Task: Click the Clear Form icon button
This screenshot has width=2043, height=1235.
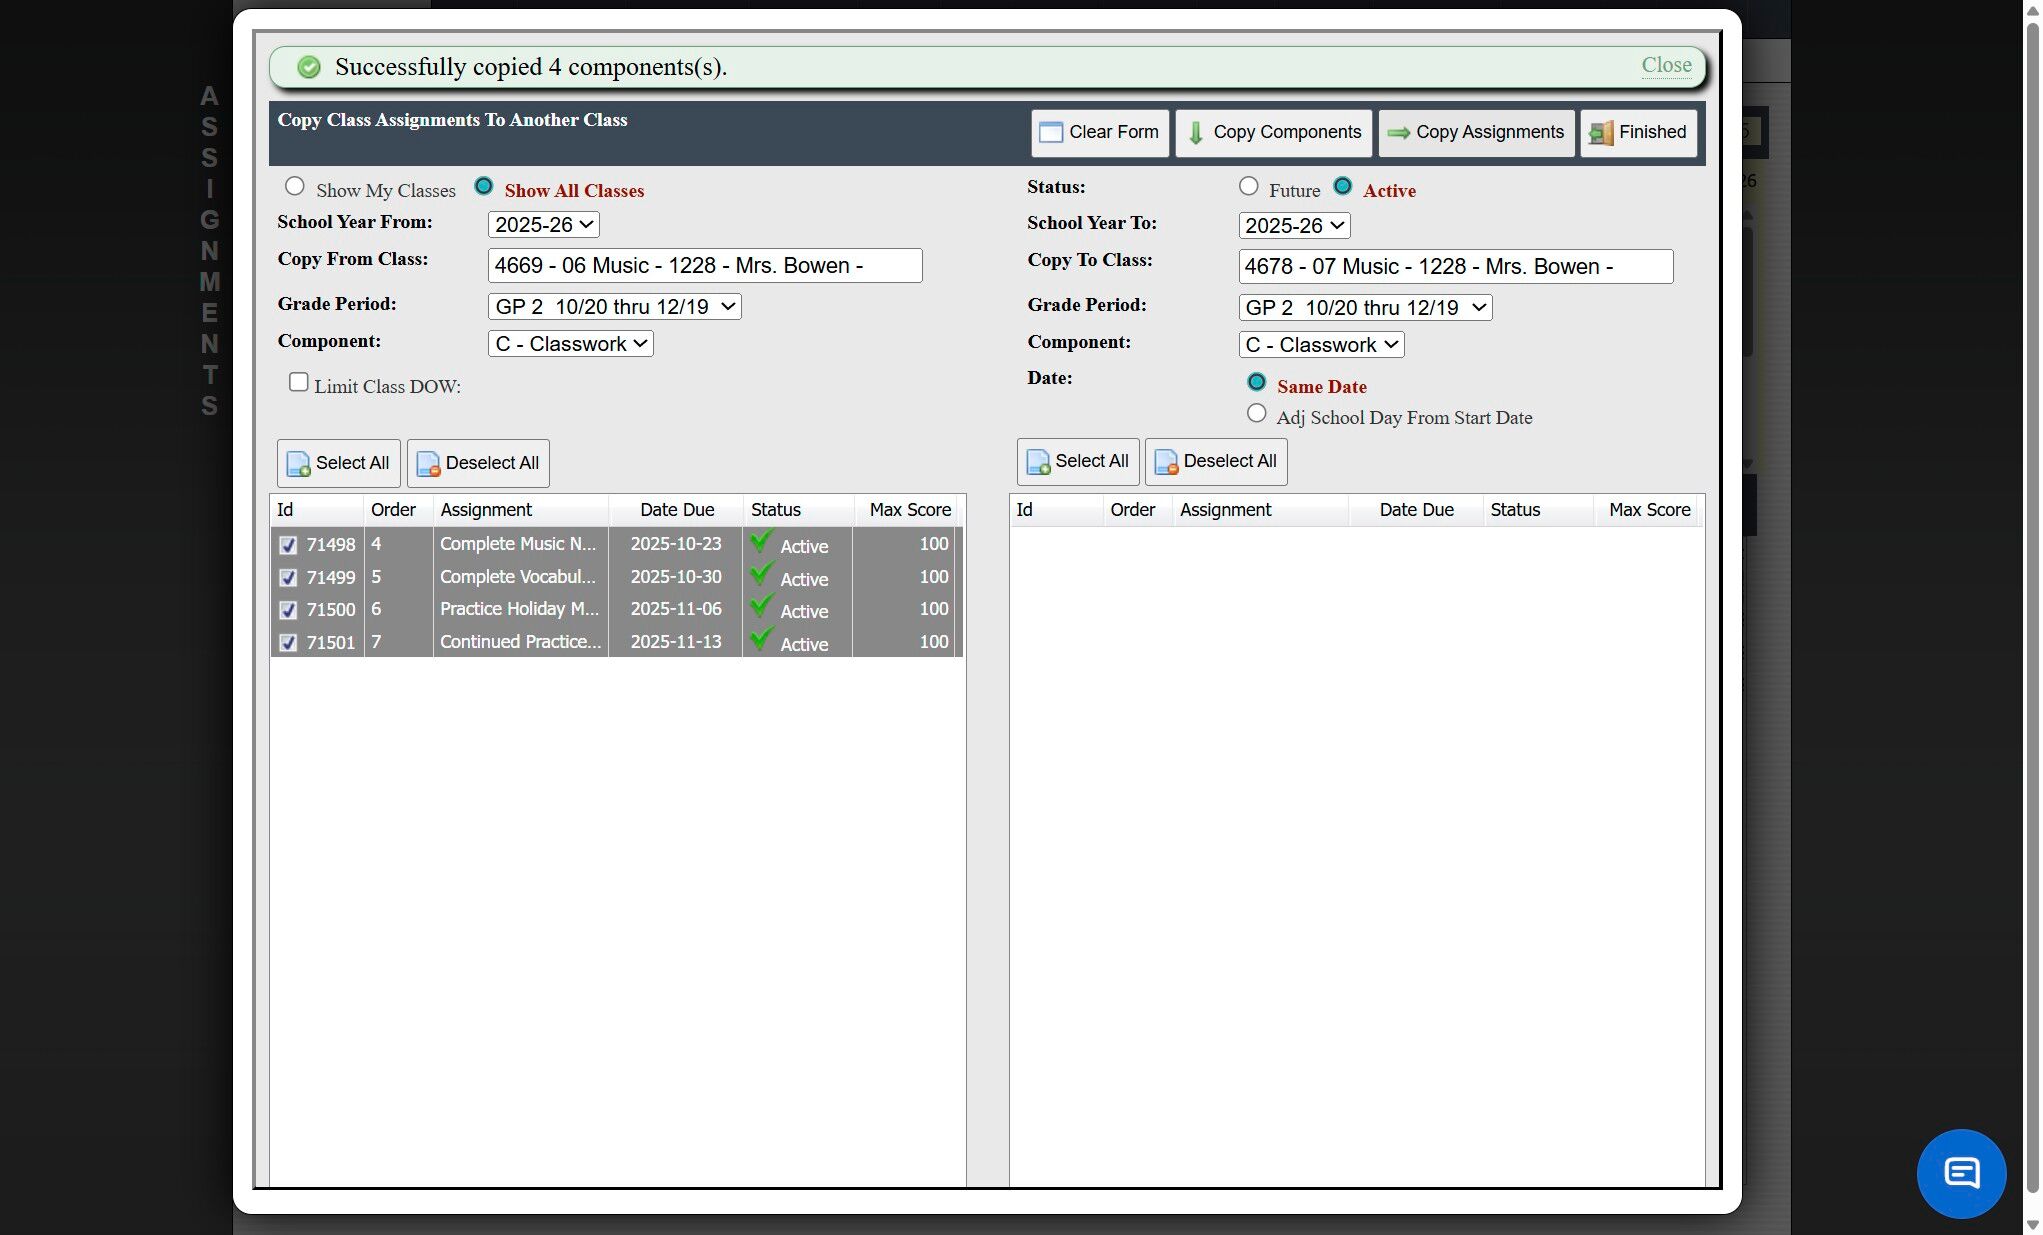Action: coord(1051,133)
